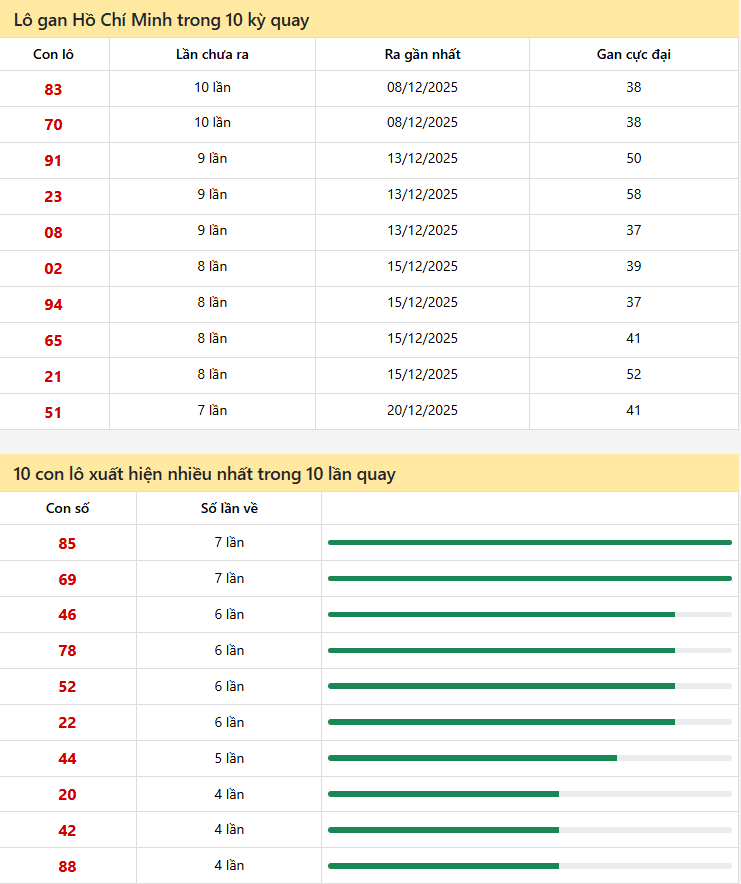Click the '10 con lô xuất hiện nhiều nhất' heading
741x884 pixels.
pyautogui.click(x=204, y=474)
